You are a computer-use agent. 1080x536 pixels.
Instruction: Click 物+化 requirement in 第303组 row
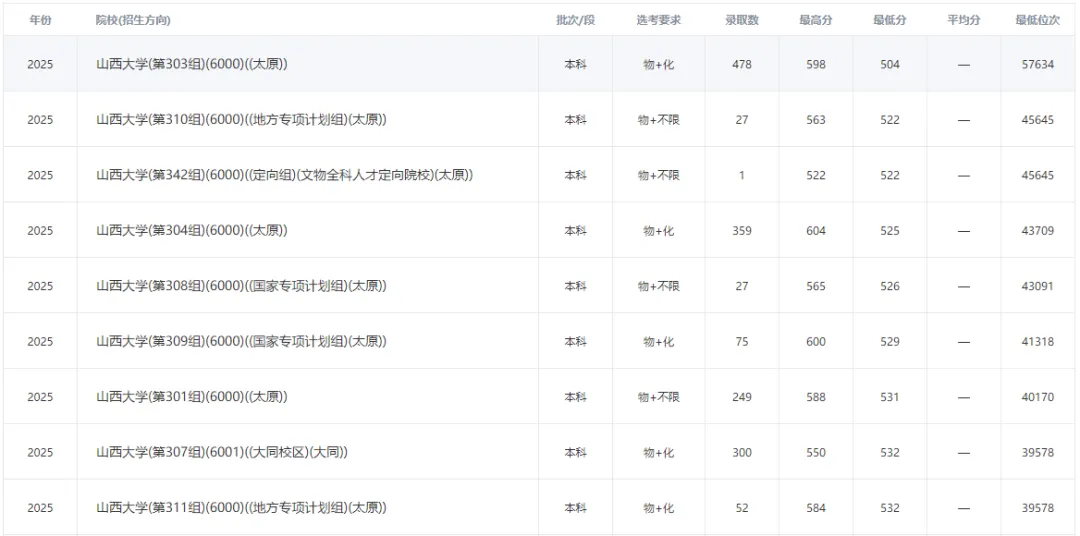(x=658, y=64)
